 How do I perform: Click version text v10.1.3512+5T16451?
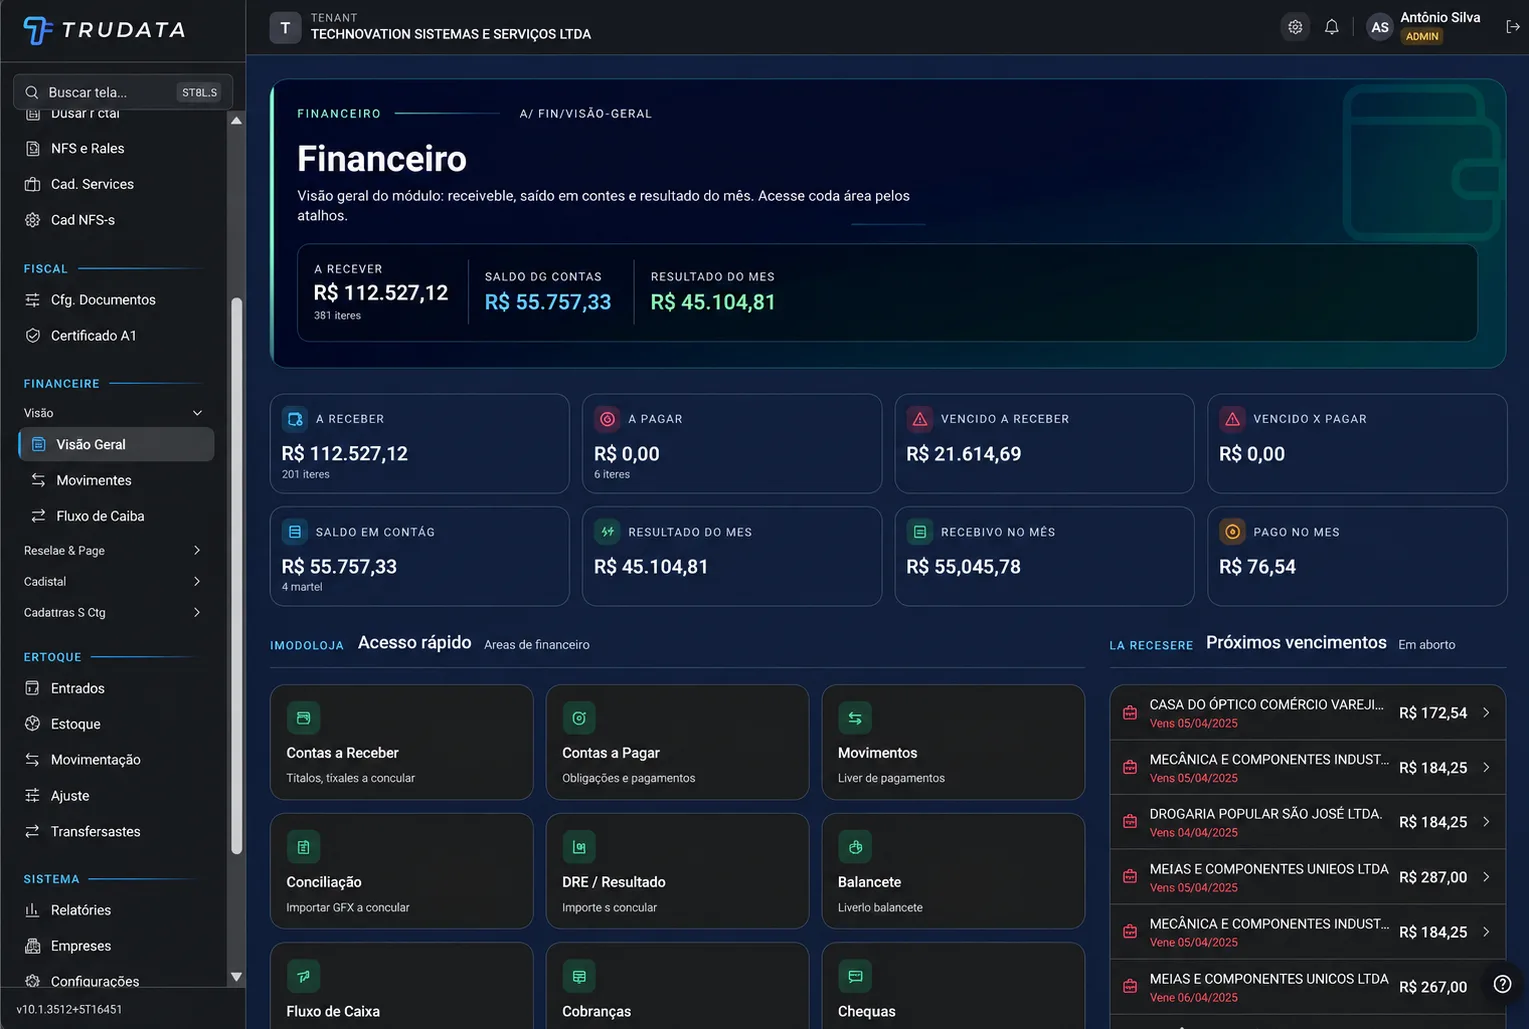coord(69,1009)
